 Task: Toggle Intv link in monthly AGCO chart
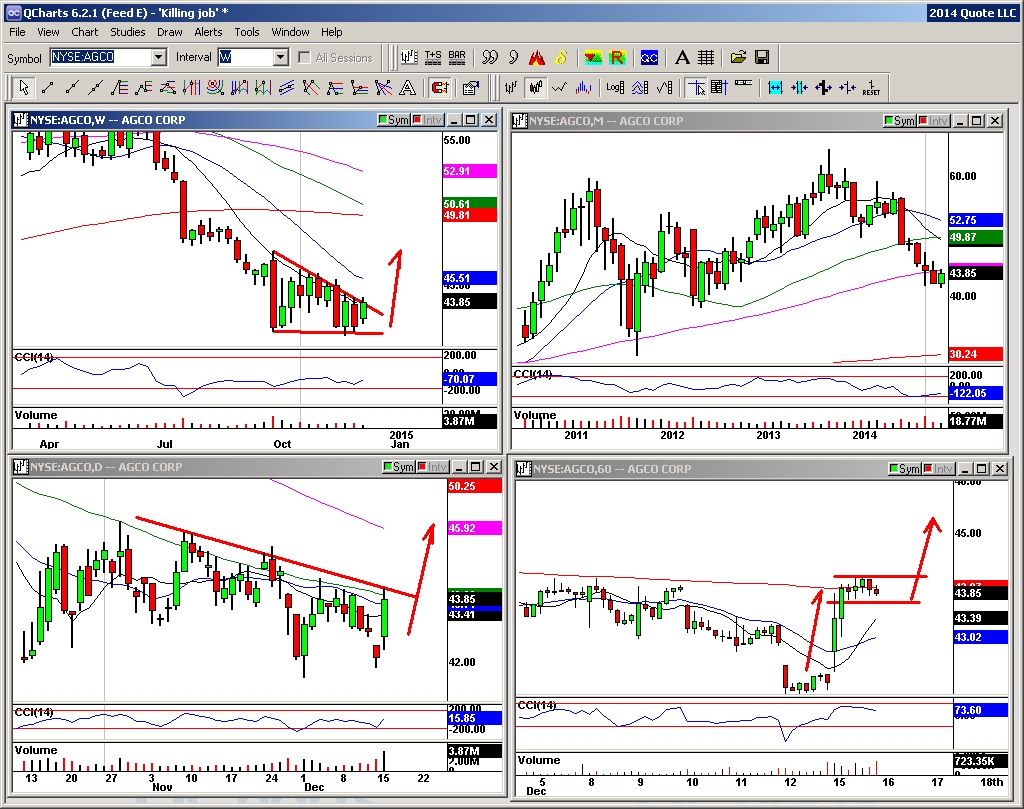tap(934, 121)
